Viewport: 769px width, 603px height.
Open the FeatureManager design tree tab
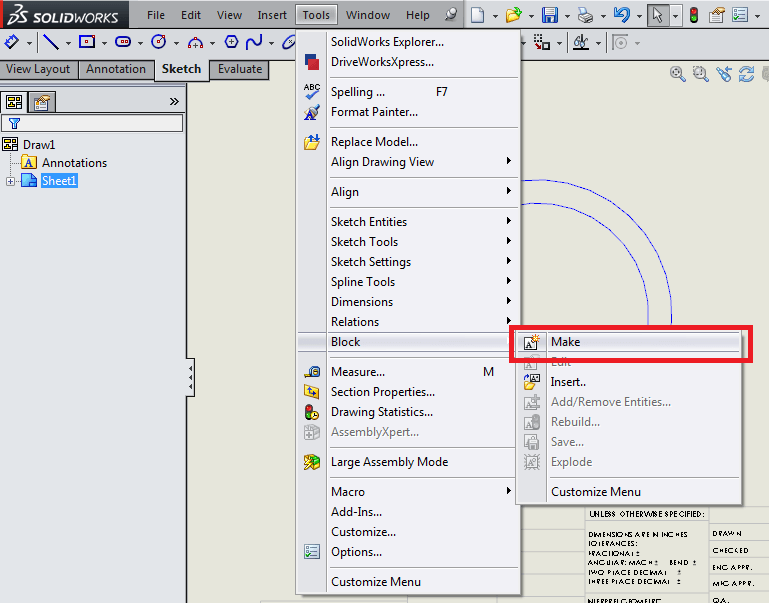(14, 102)
